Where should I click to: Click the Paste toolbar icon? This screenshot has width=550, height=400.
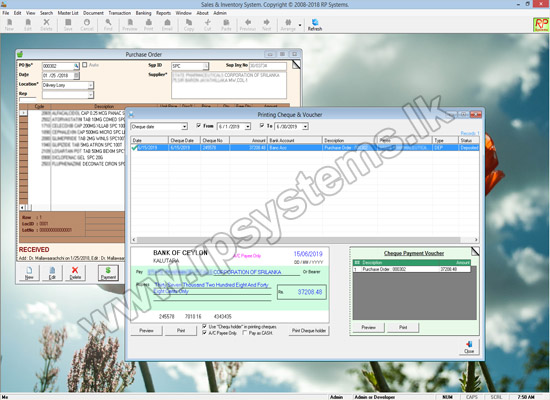tap(226, 25)
